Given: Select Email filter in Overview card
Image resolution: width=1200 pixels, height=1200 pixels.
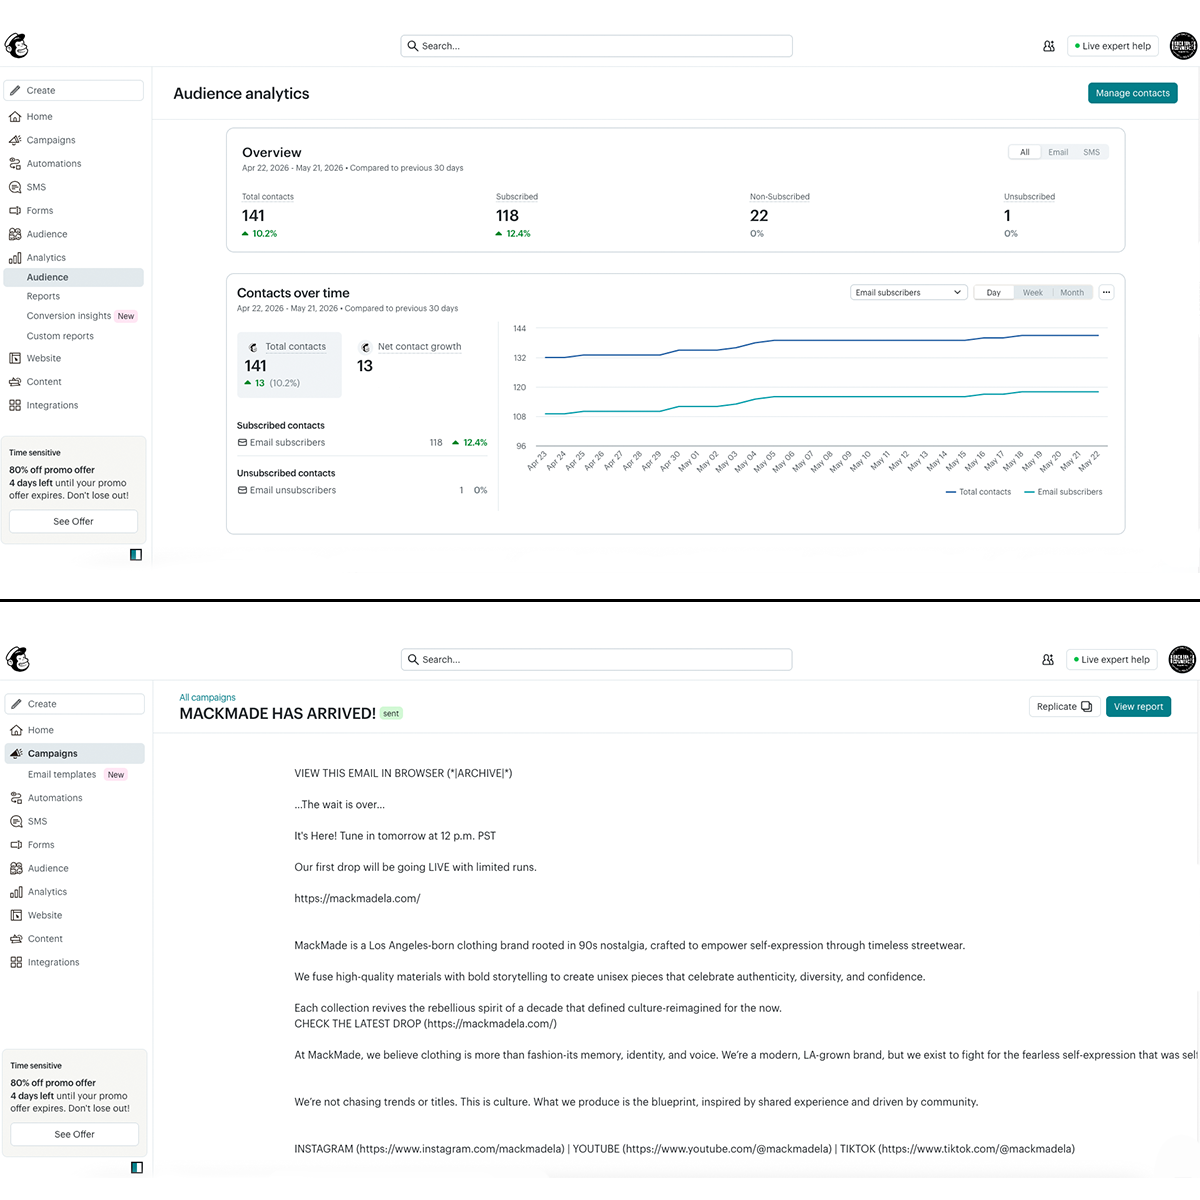Looking at the screenshot, I should [1058, 152].
